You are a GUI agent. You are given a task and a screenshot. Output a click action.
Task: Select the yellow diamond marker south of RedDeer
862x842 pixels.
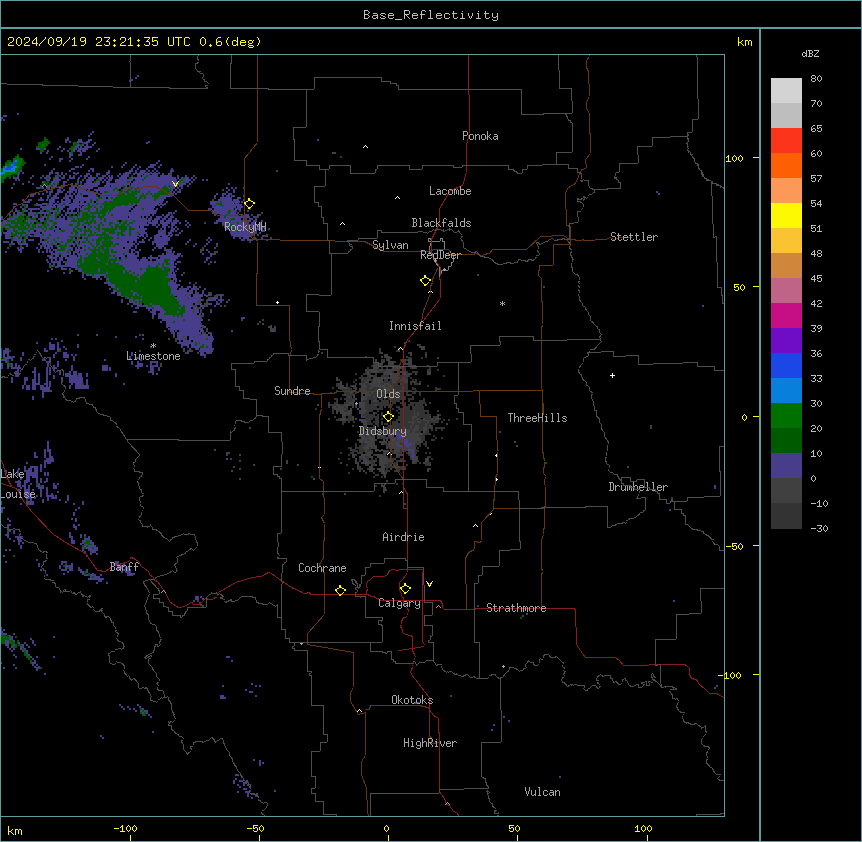pyautogui.click(x=426, y=281)
